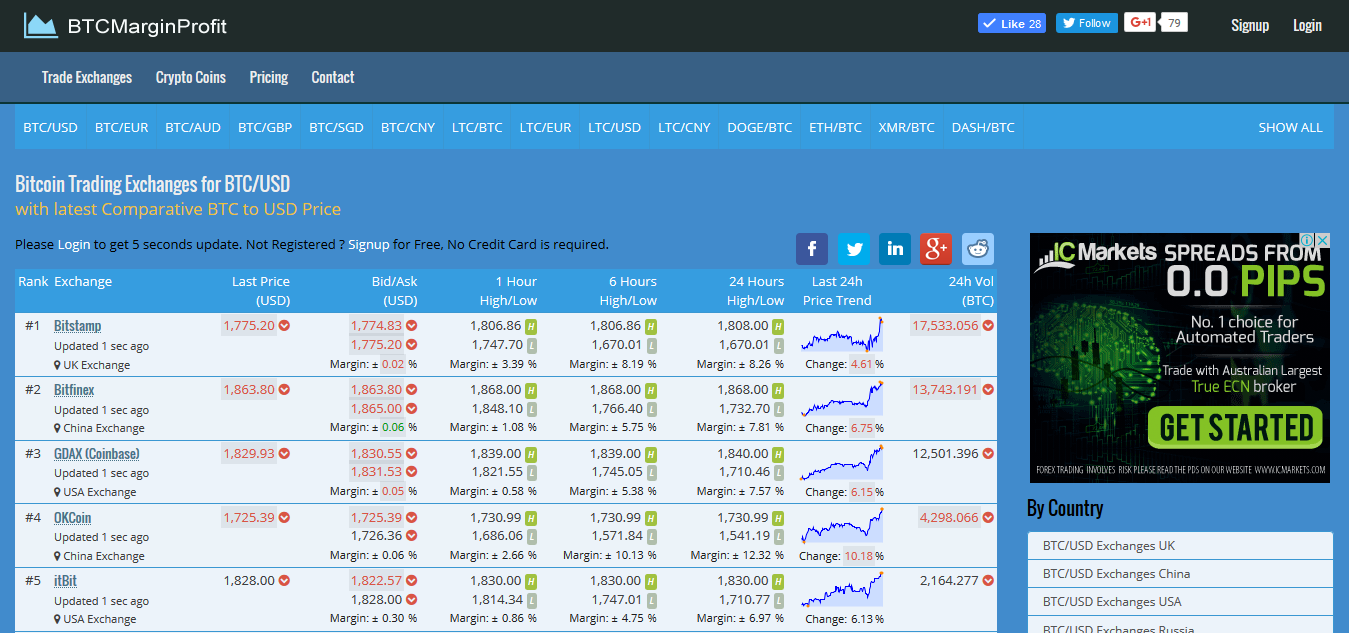Share page on Google Plus icon
The width and height of the screenshot is (1349, 633).
coord(936,249)
